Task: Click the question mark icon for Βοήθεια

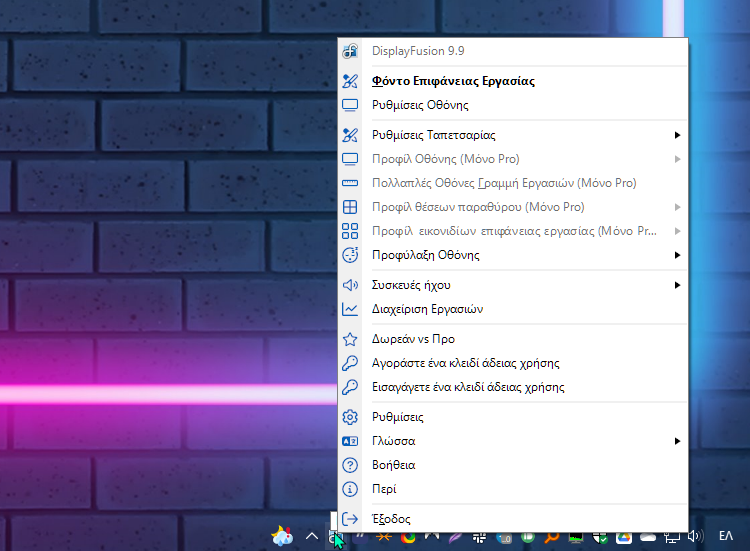Action: coord(350,465)
